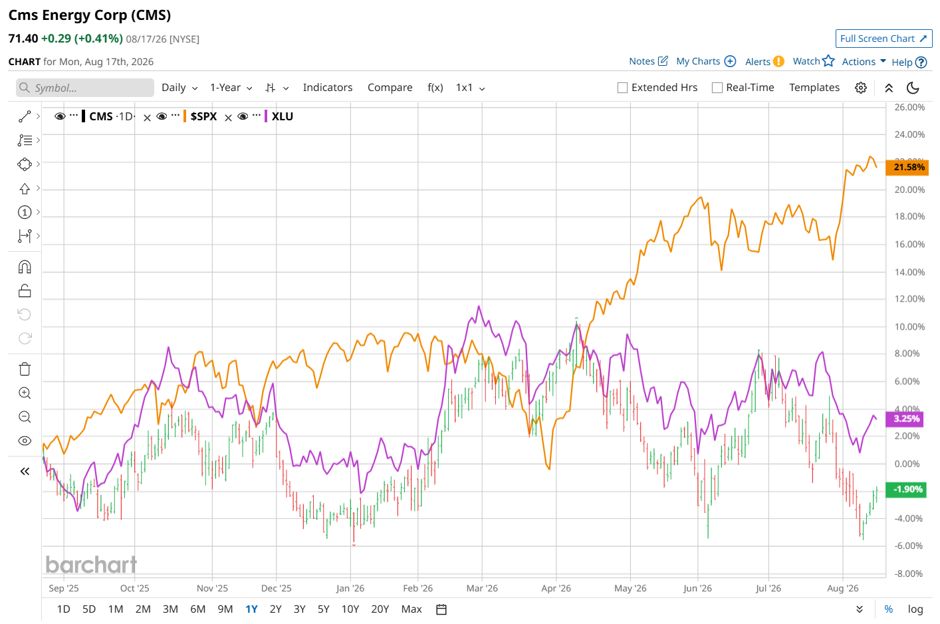Image resolution: width=940 pixels, height=624 pixels.
Task: Toggle the magnet snap mode
Action: click(x=25, y=267)
